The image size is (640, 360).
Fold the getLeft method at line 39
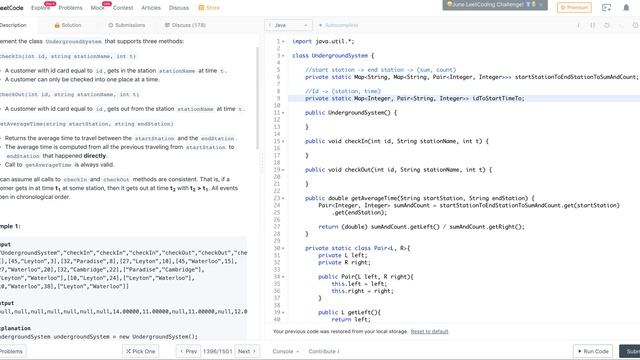point(284,313)
